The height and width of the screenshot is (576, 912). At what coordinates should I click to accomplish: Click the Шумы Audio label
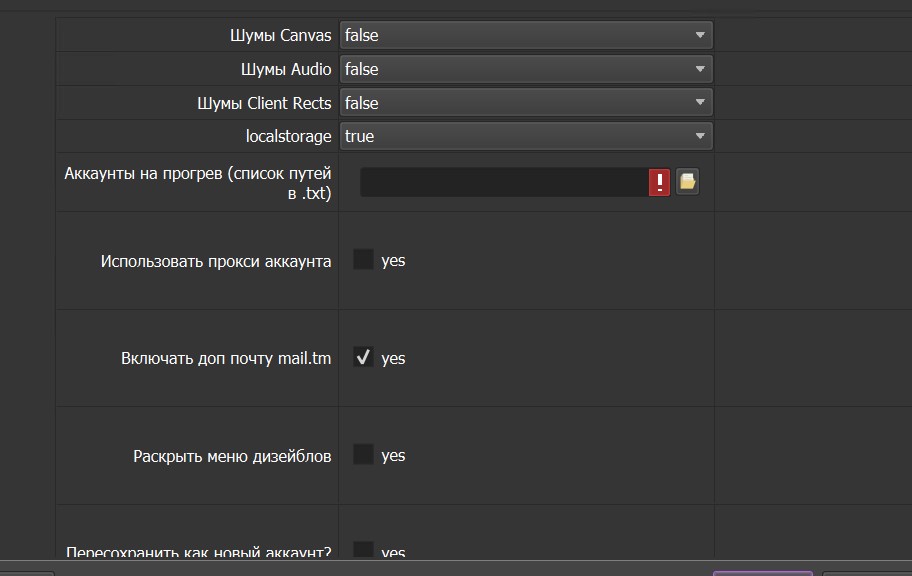click(286, 69)
